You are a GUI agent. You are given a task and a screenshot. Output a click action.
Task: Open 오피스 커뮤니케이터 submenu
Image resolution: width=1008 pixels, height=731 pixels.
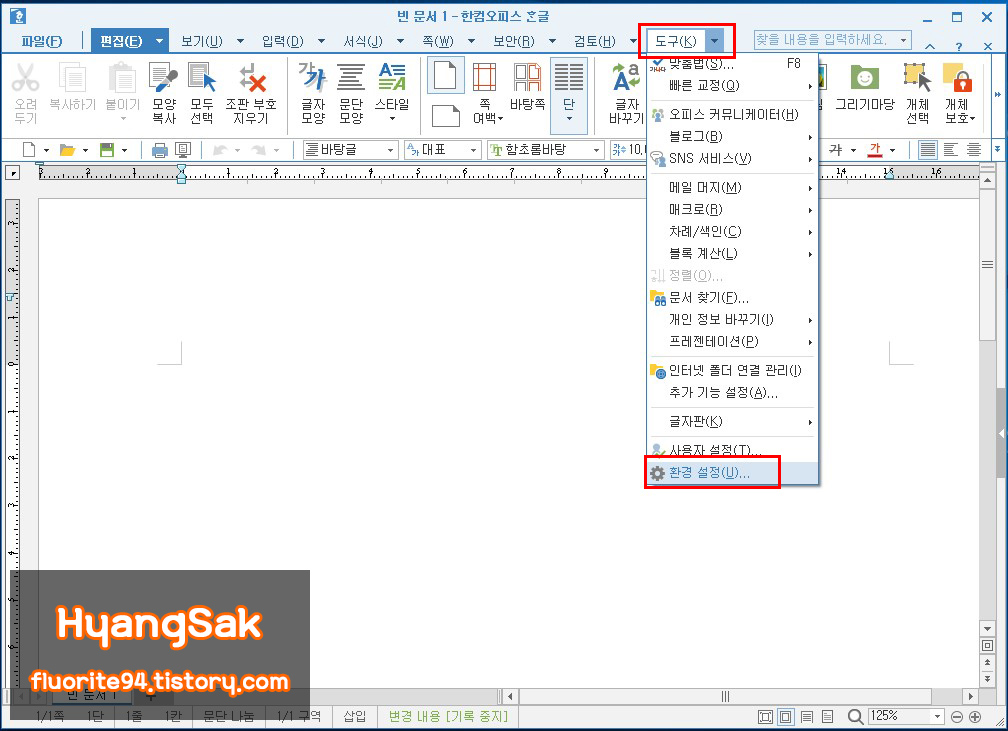click(x=732, y=114)
